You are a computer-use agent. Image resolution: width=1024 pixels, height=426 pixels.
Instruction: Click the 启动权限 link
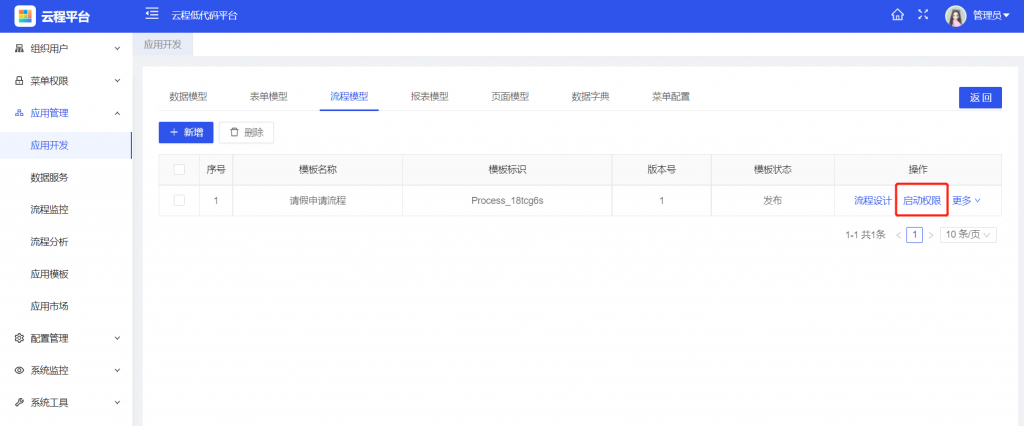pyautogui.click(x=921, y=200)
